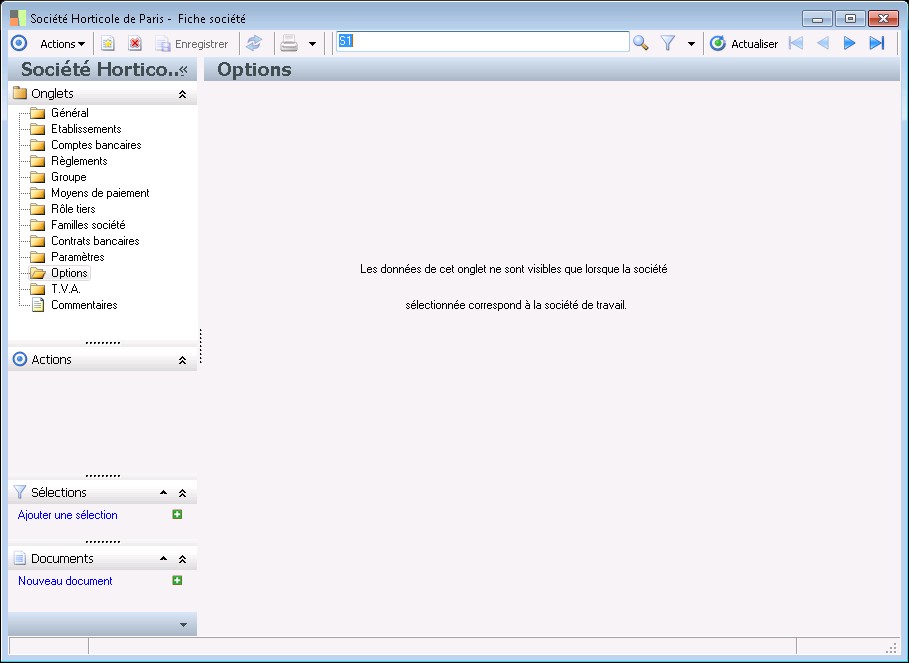Image resolution: width=909 pixels, height=663 pixels.
Task: Go to previous record arrow
Action: pos(823,43)
